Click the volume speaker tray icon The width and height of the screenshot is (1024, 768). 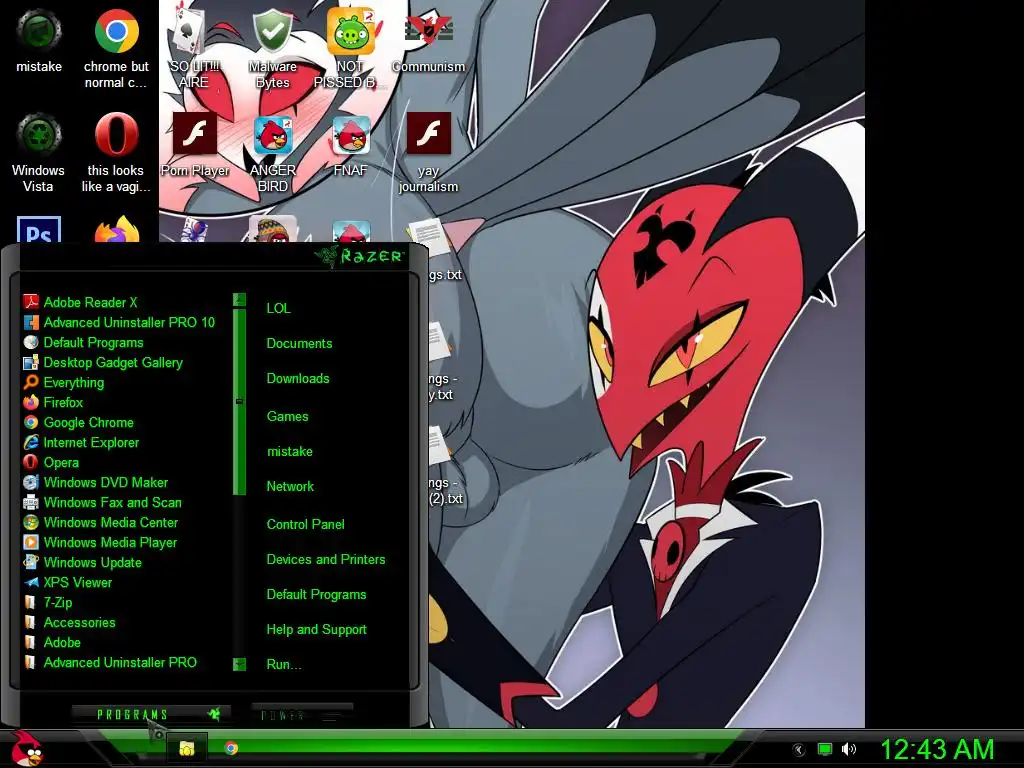click(848, 749)
